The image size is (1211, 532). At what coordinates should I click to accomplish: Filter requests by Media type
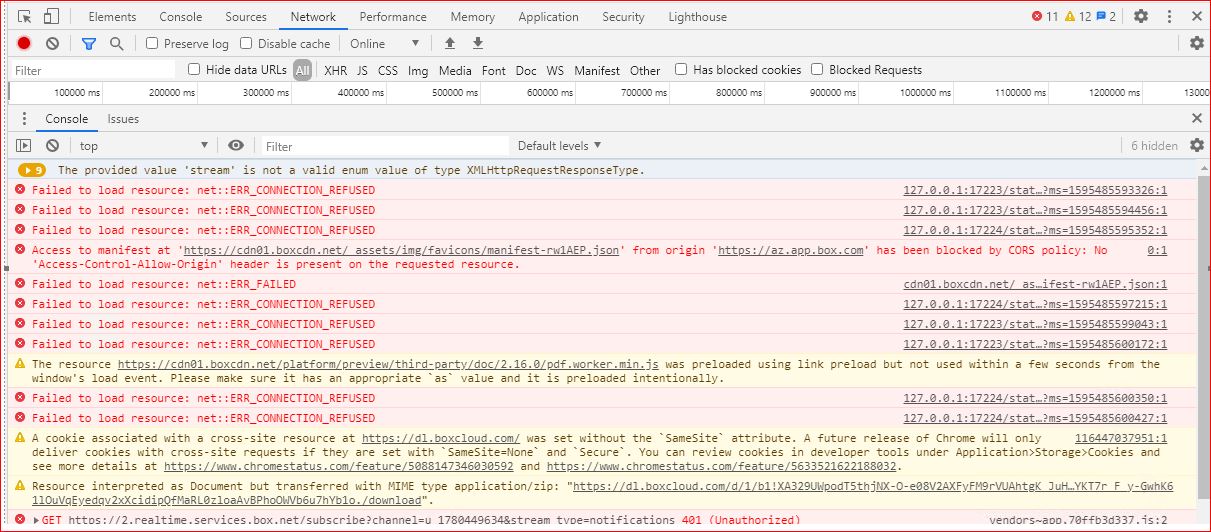click(455, 70)
